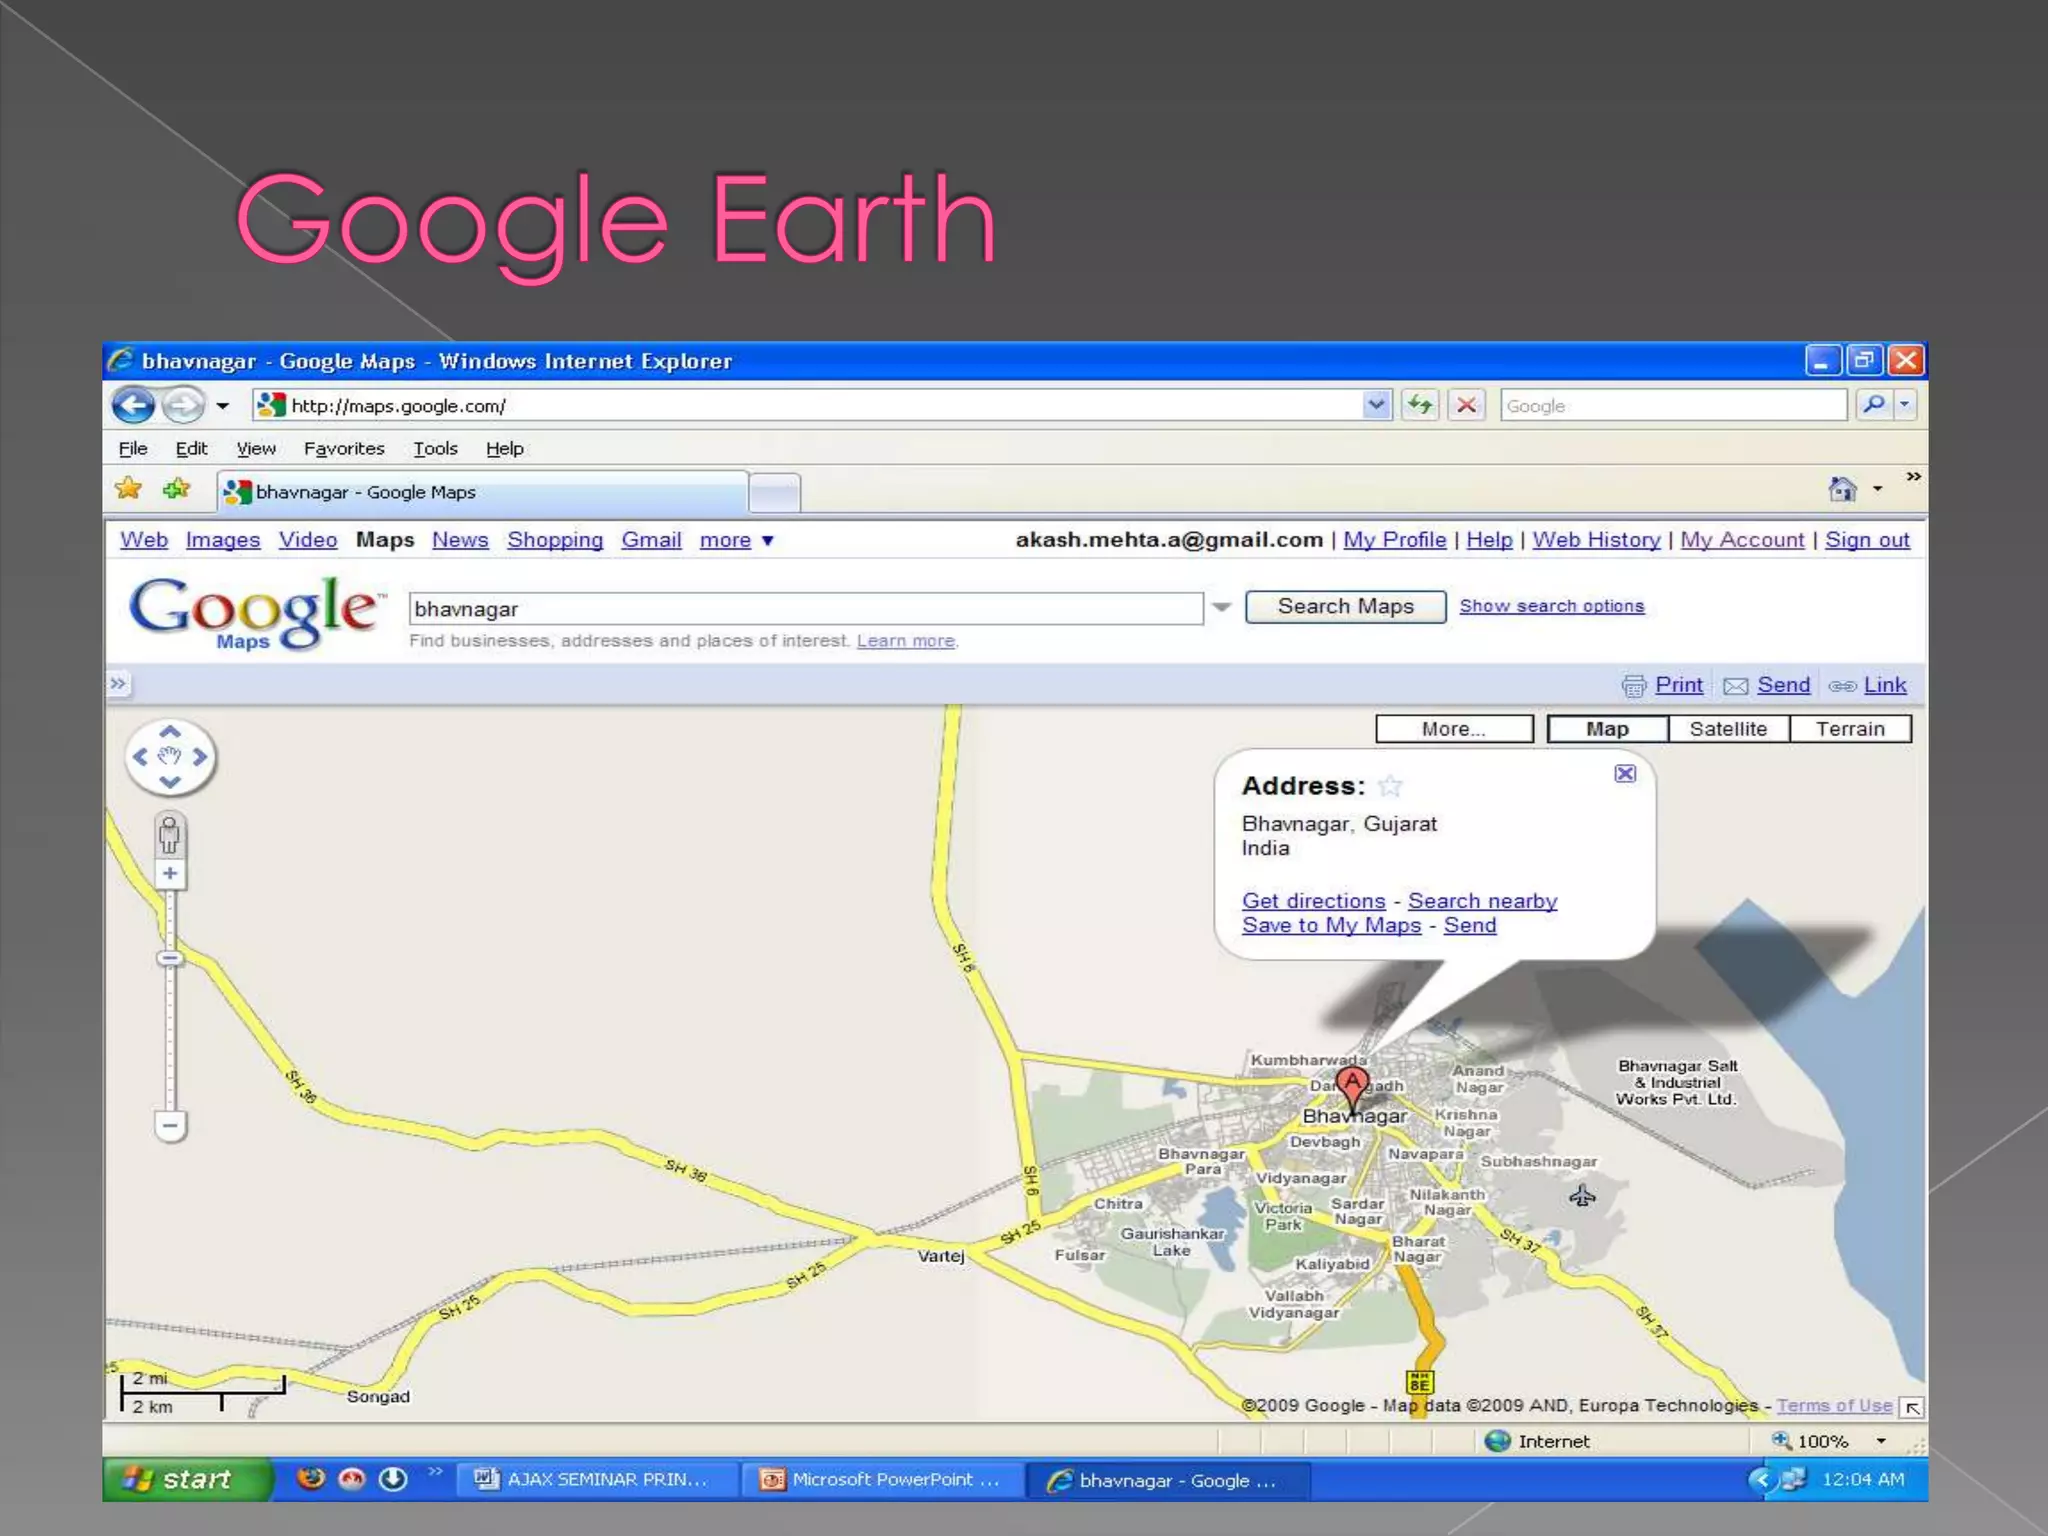Open the address bar URL dropdown
This screenshot has height=1536, width=2048.
[1377, 405]
